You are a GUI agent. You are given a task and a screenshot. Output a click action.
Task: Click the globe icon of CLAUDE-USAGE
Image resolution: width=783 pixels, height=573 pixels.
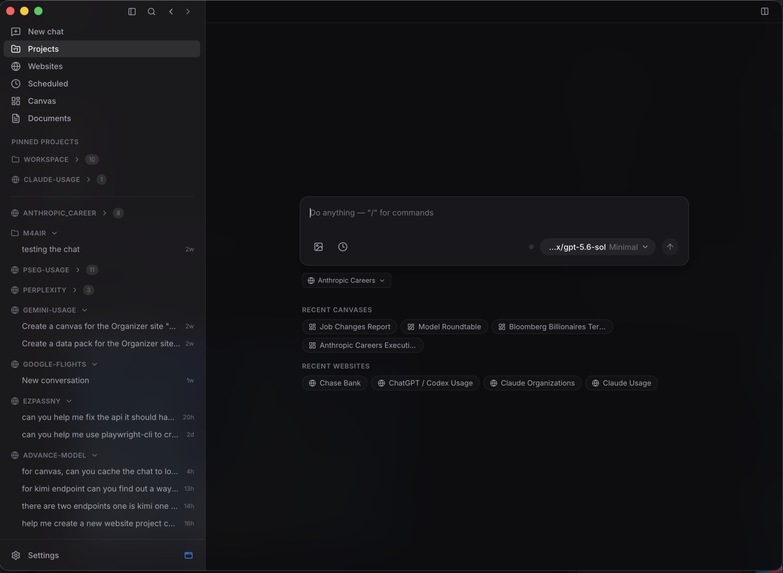15,179
